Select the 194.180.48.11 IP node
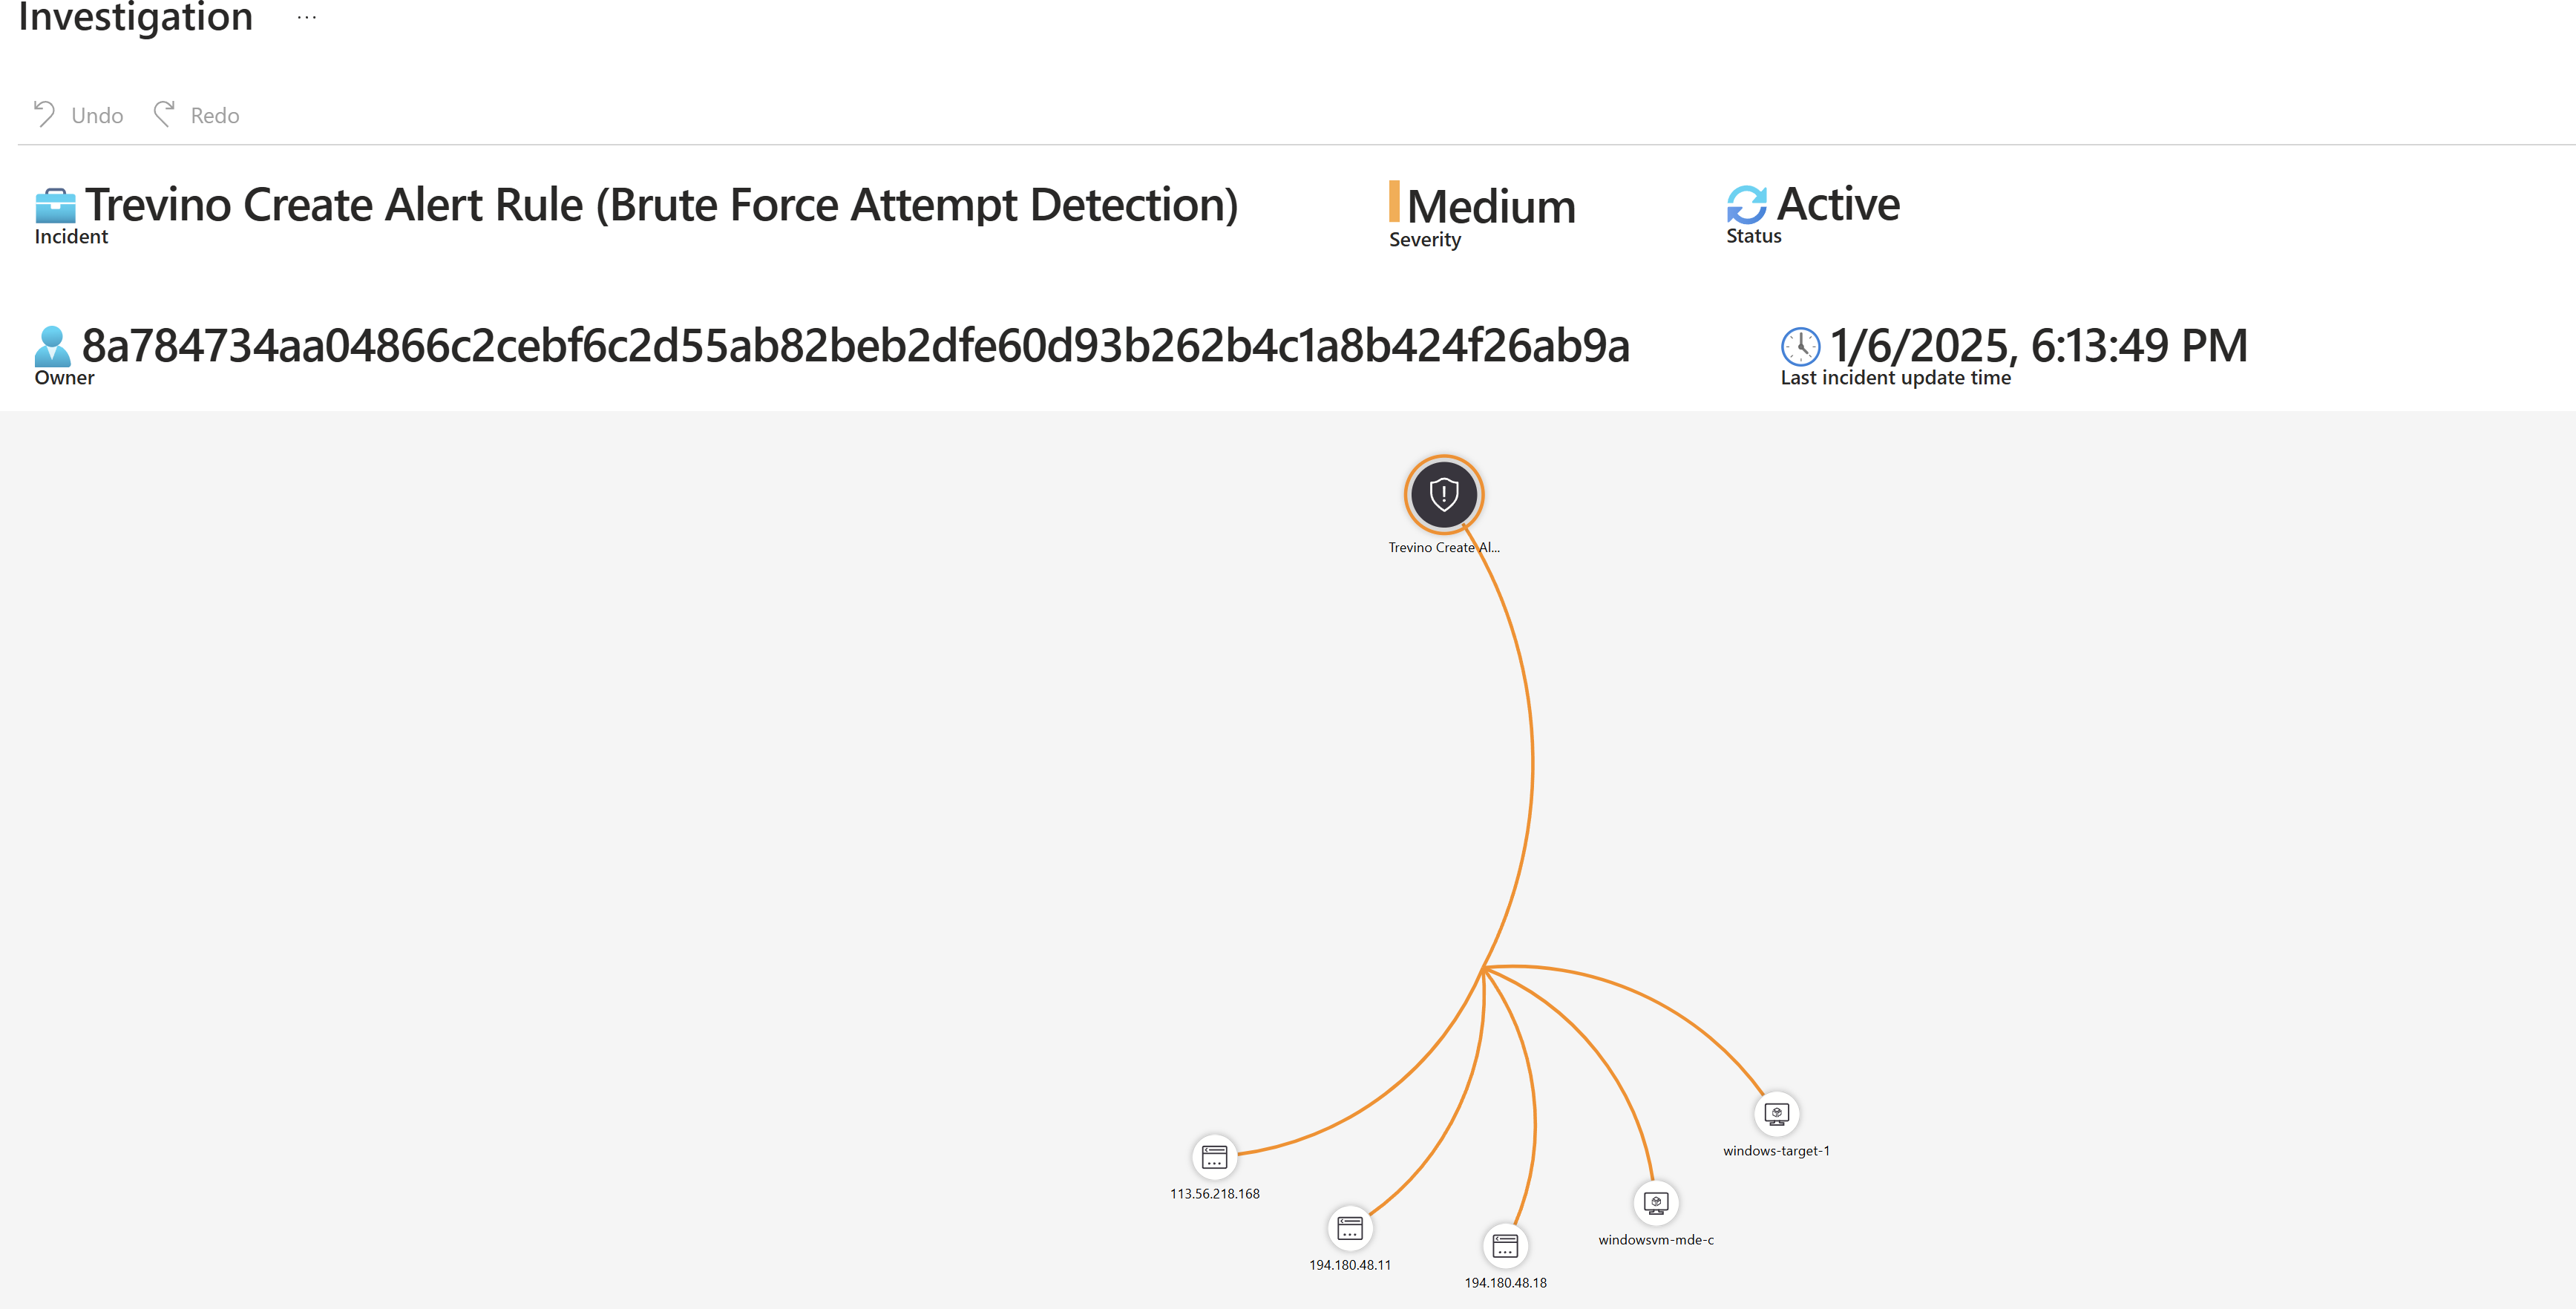This screenshot has width=2576, height=1309. pyautogui.click(x=1349, y=1228)
